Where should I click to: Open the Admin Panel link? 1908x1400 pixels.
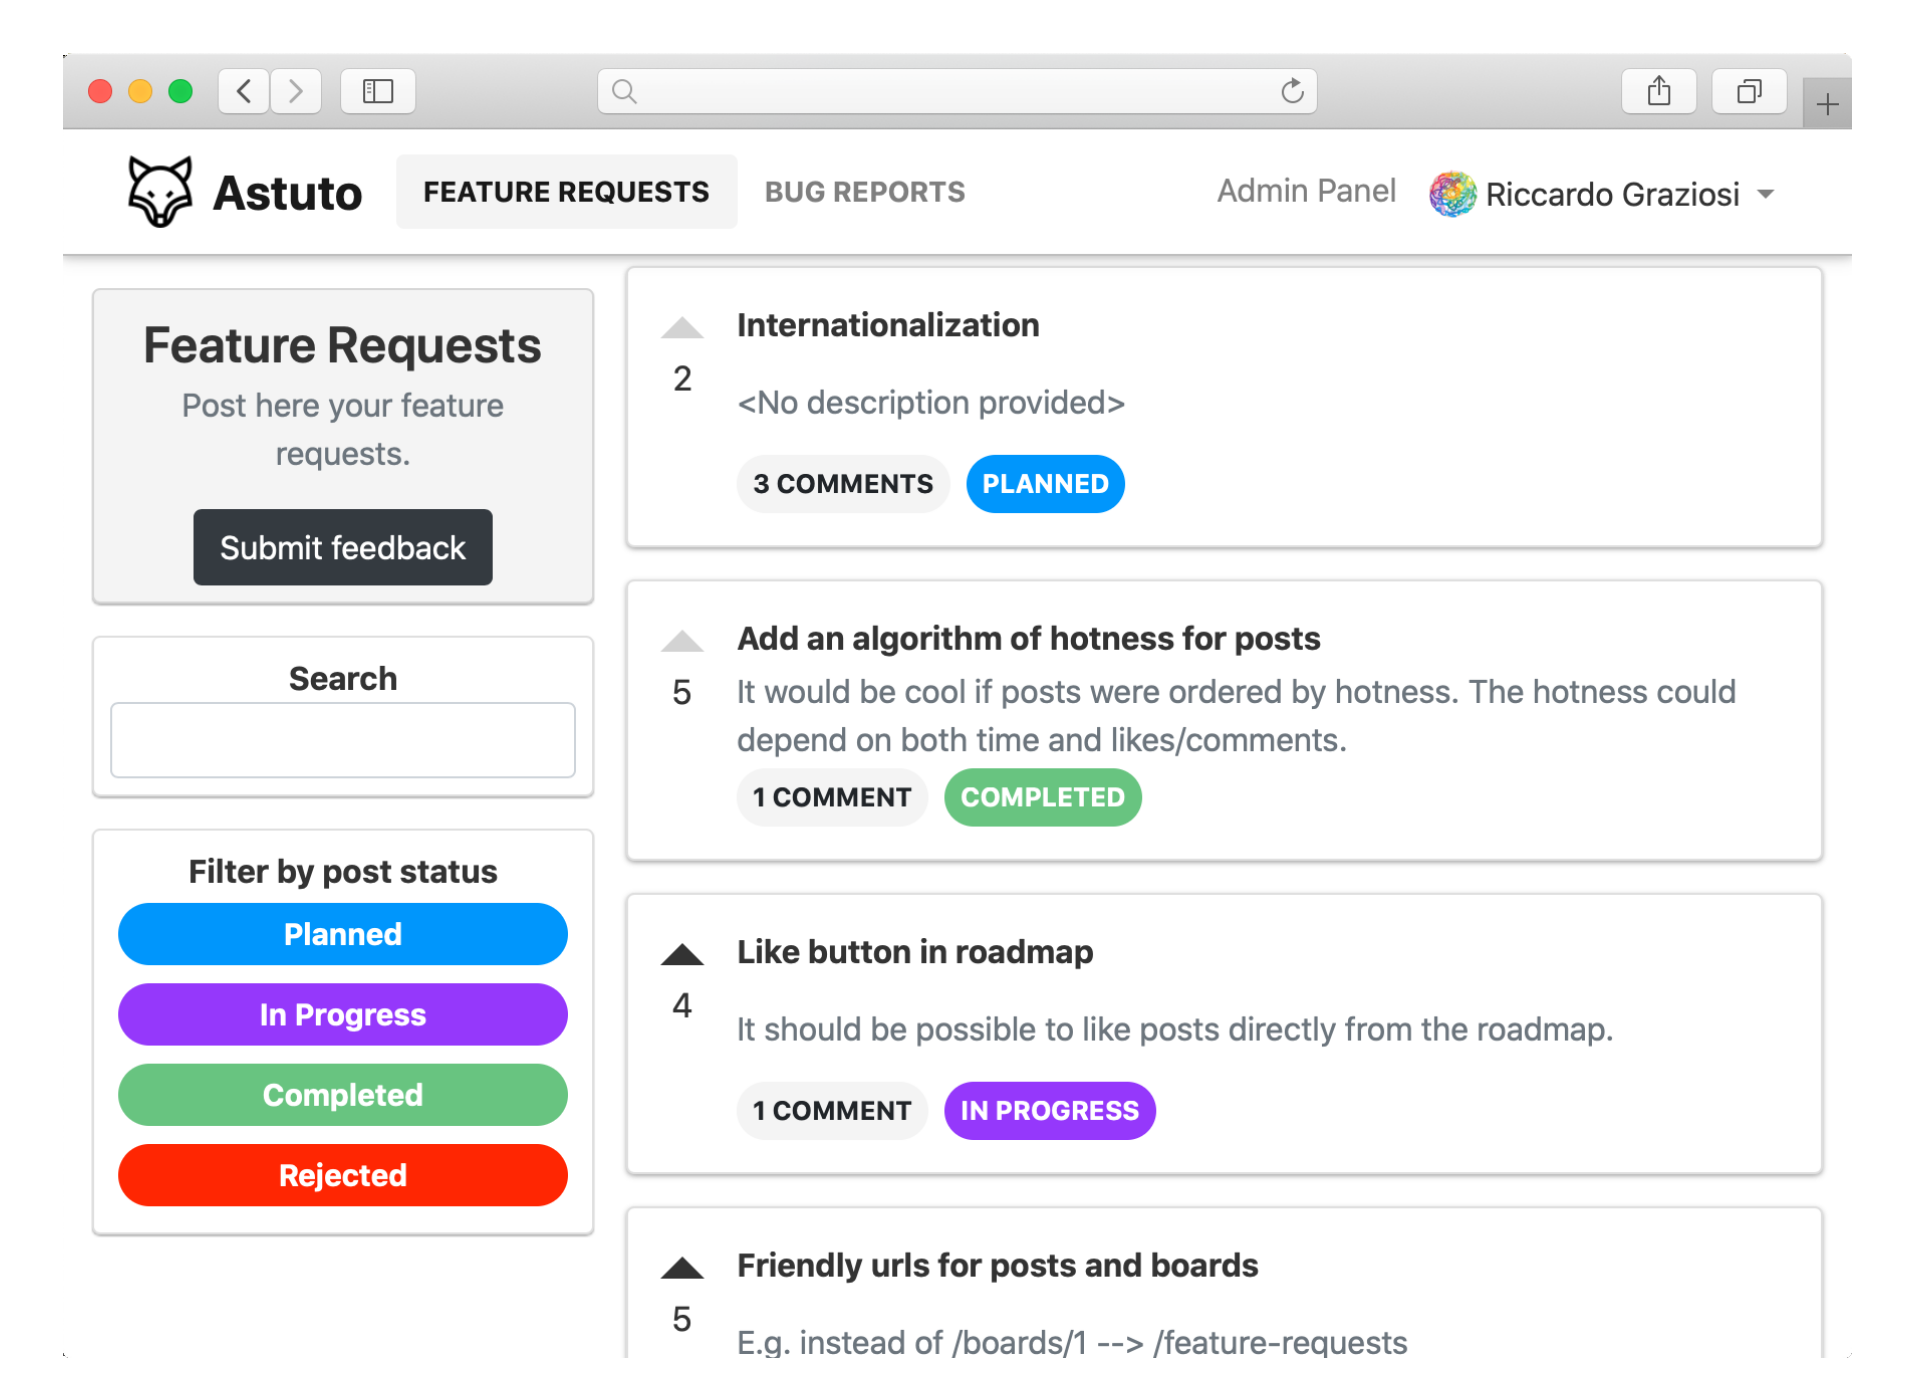(1305, 191)
